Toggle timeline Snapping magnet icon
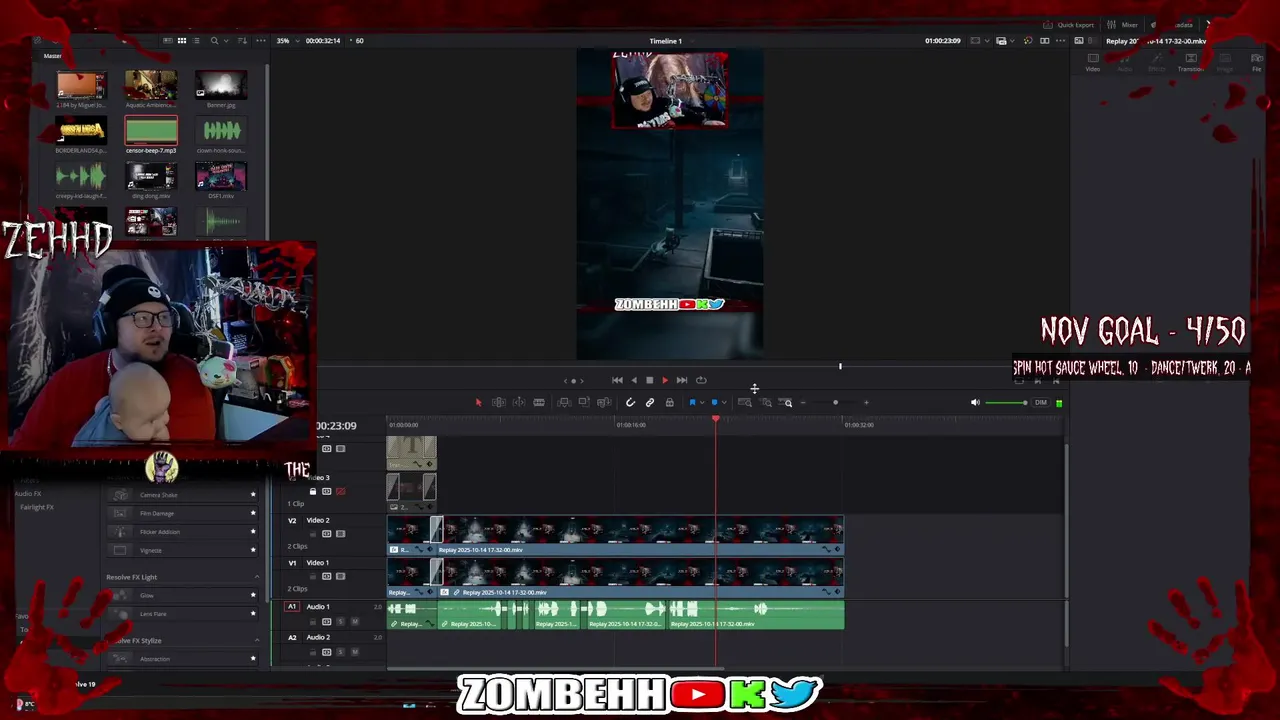 [630, 402]
